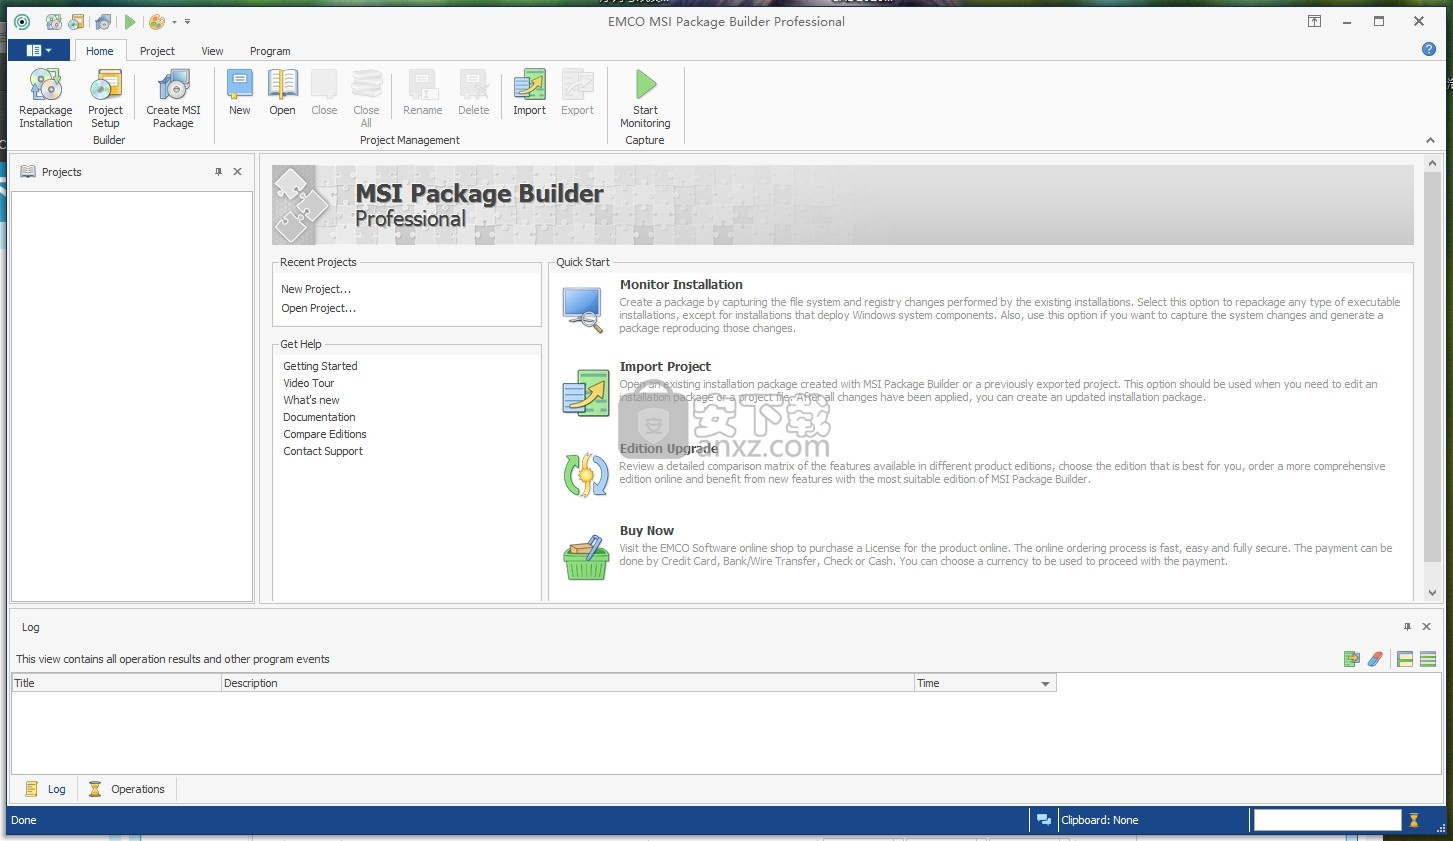Click the Clipboard: None status entry
The width and height of the screenshot is (1453, 841).
coord(1099,820)
